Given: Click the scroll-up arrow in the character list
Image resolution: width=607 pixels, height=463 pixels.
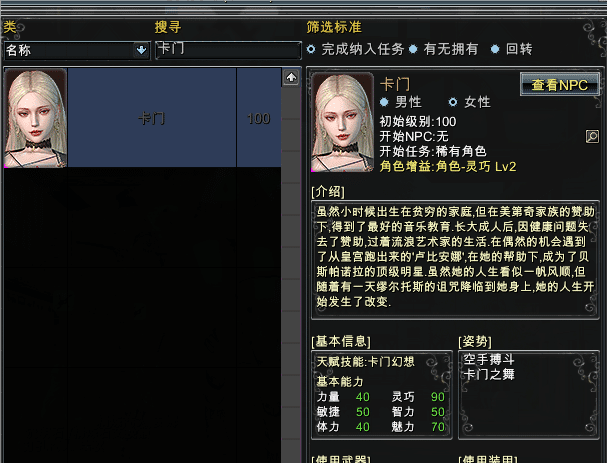Looking at the screenshot, I should 291,77.
